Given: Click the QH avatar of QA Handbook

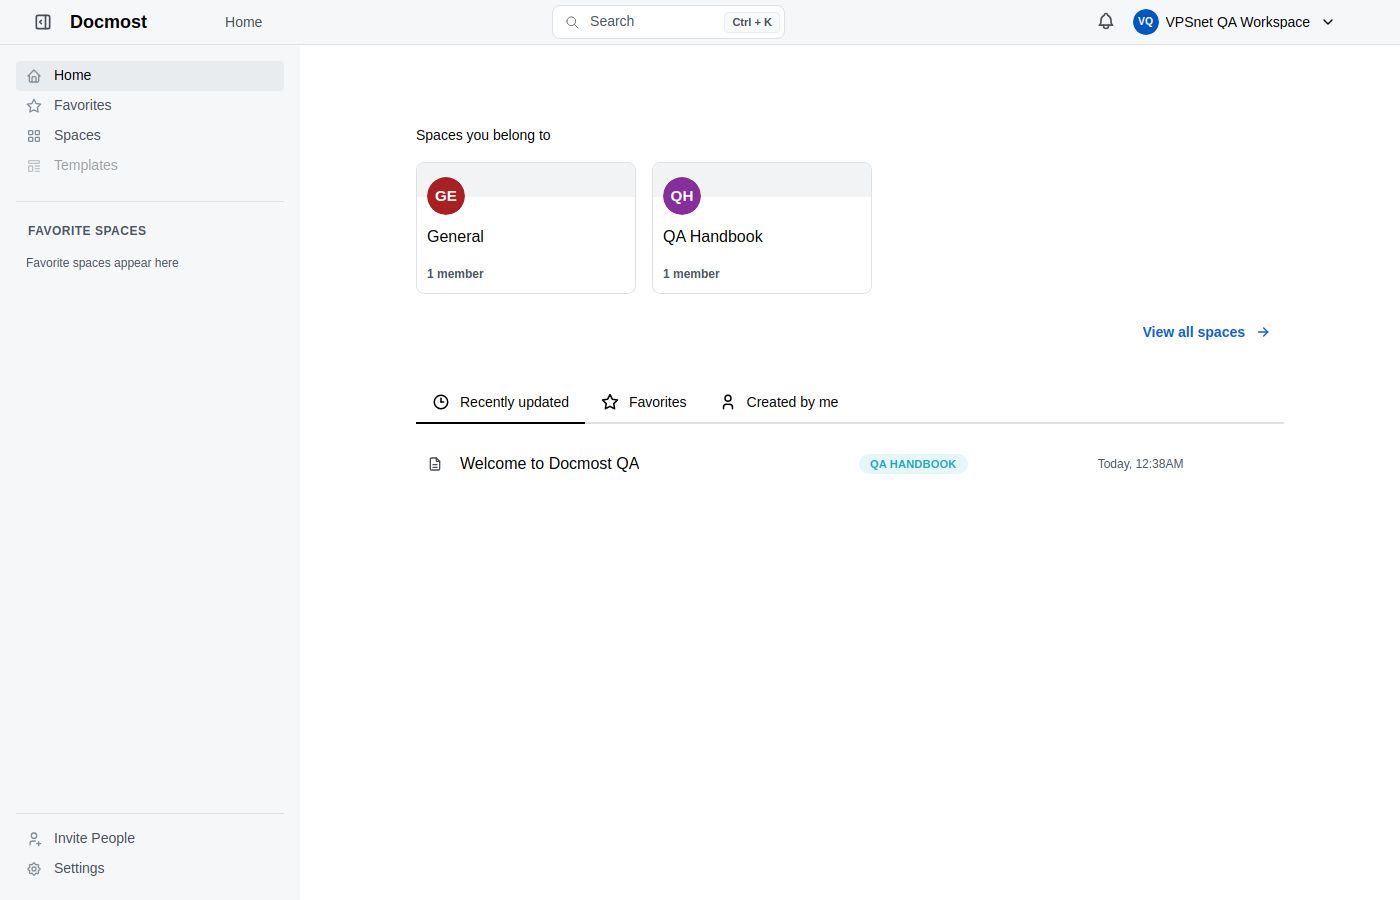Looking at the screenshot, I should 682,196.
